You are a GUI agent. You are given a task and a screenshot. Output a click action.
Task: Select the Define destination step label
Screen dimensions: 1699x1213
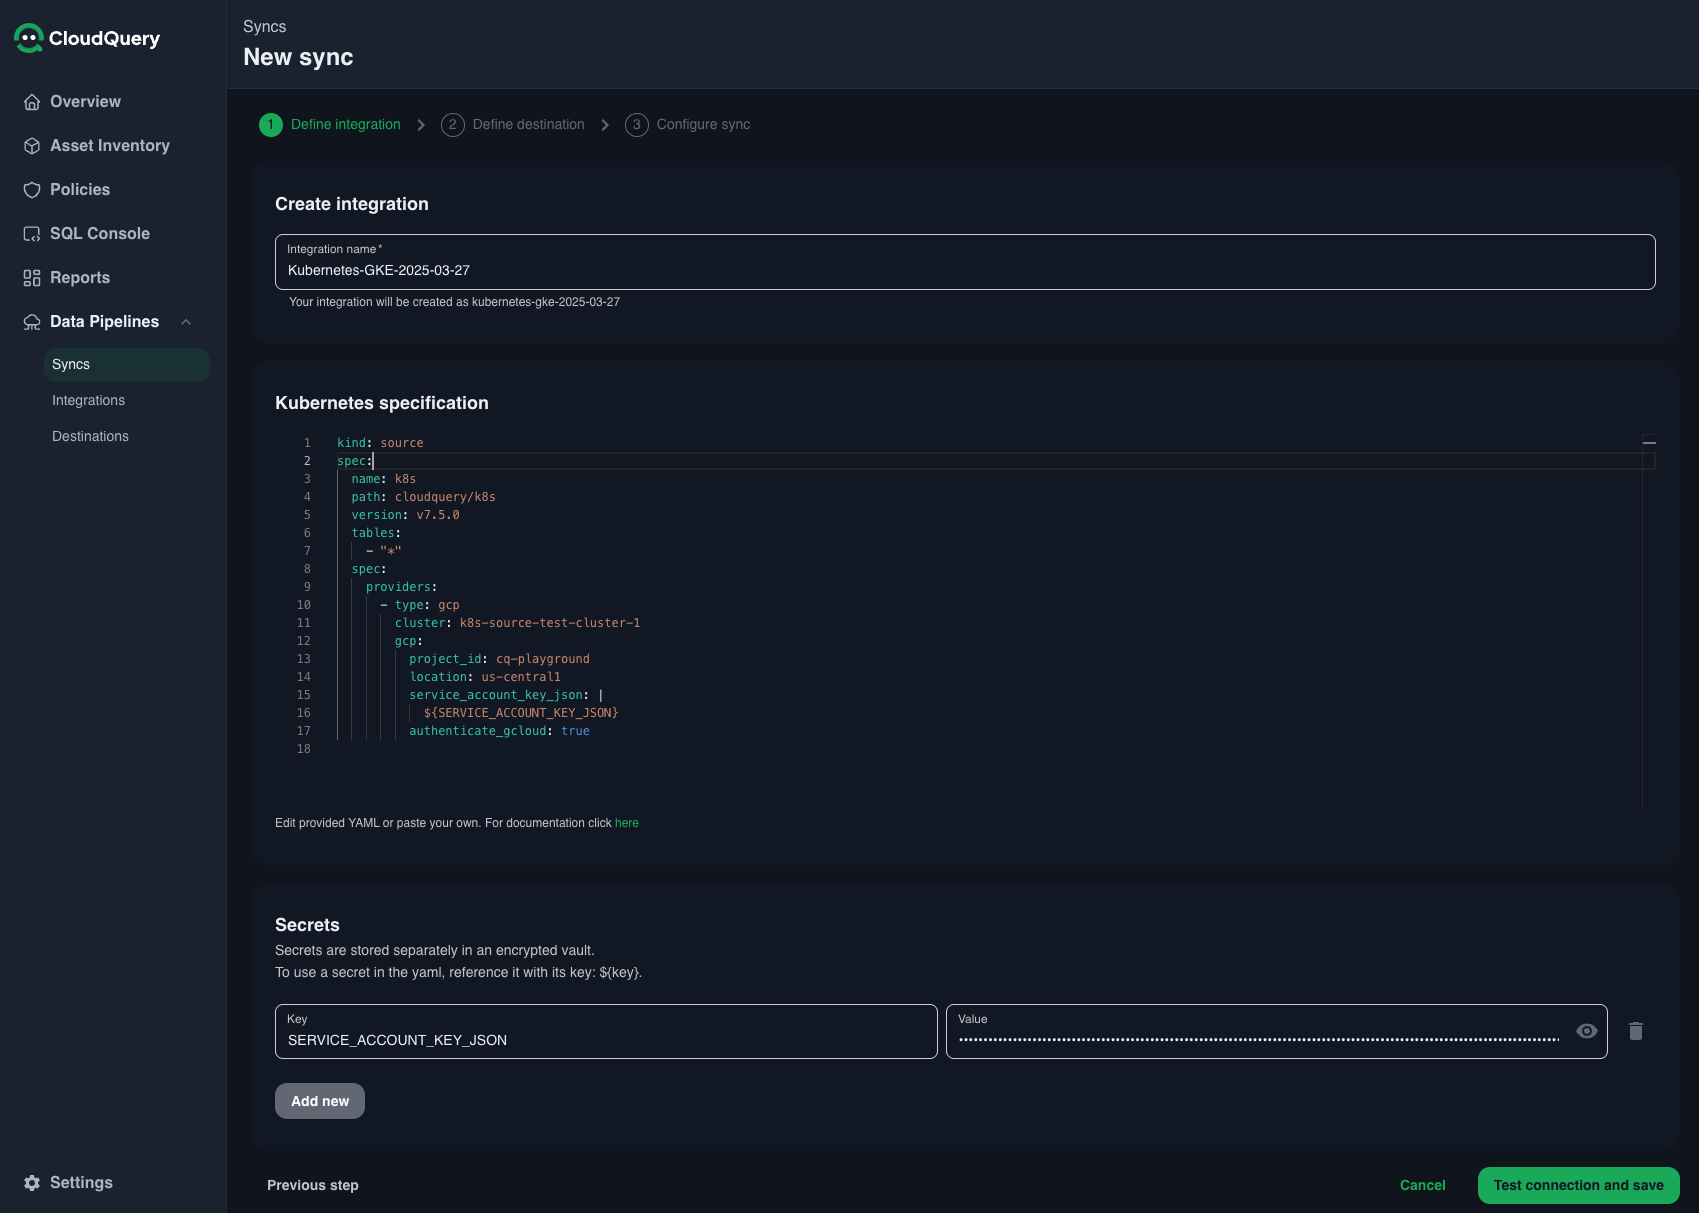[x=529, y=125]
